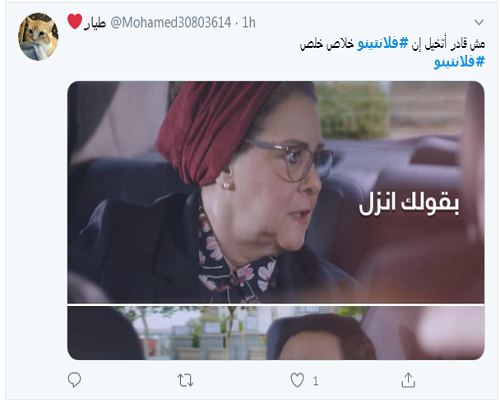The width and height of the screenshot is (500, 400).
Task: Open the display name طيار profile
Action: 95,23
